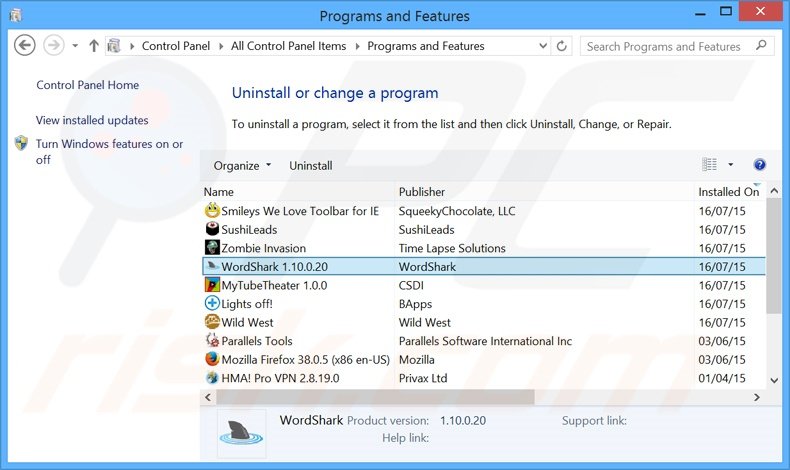Select the Zombie Invasion program icon
The height and width of the screenshot is (470, 790).
click(212, 247)
